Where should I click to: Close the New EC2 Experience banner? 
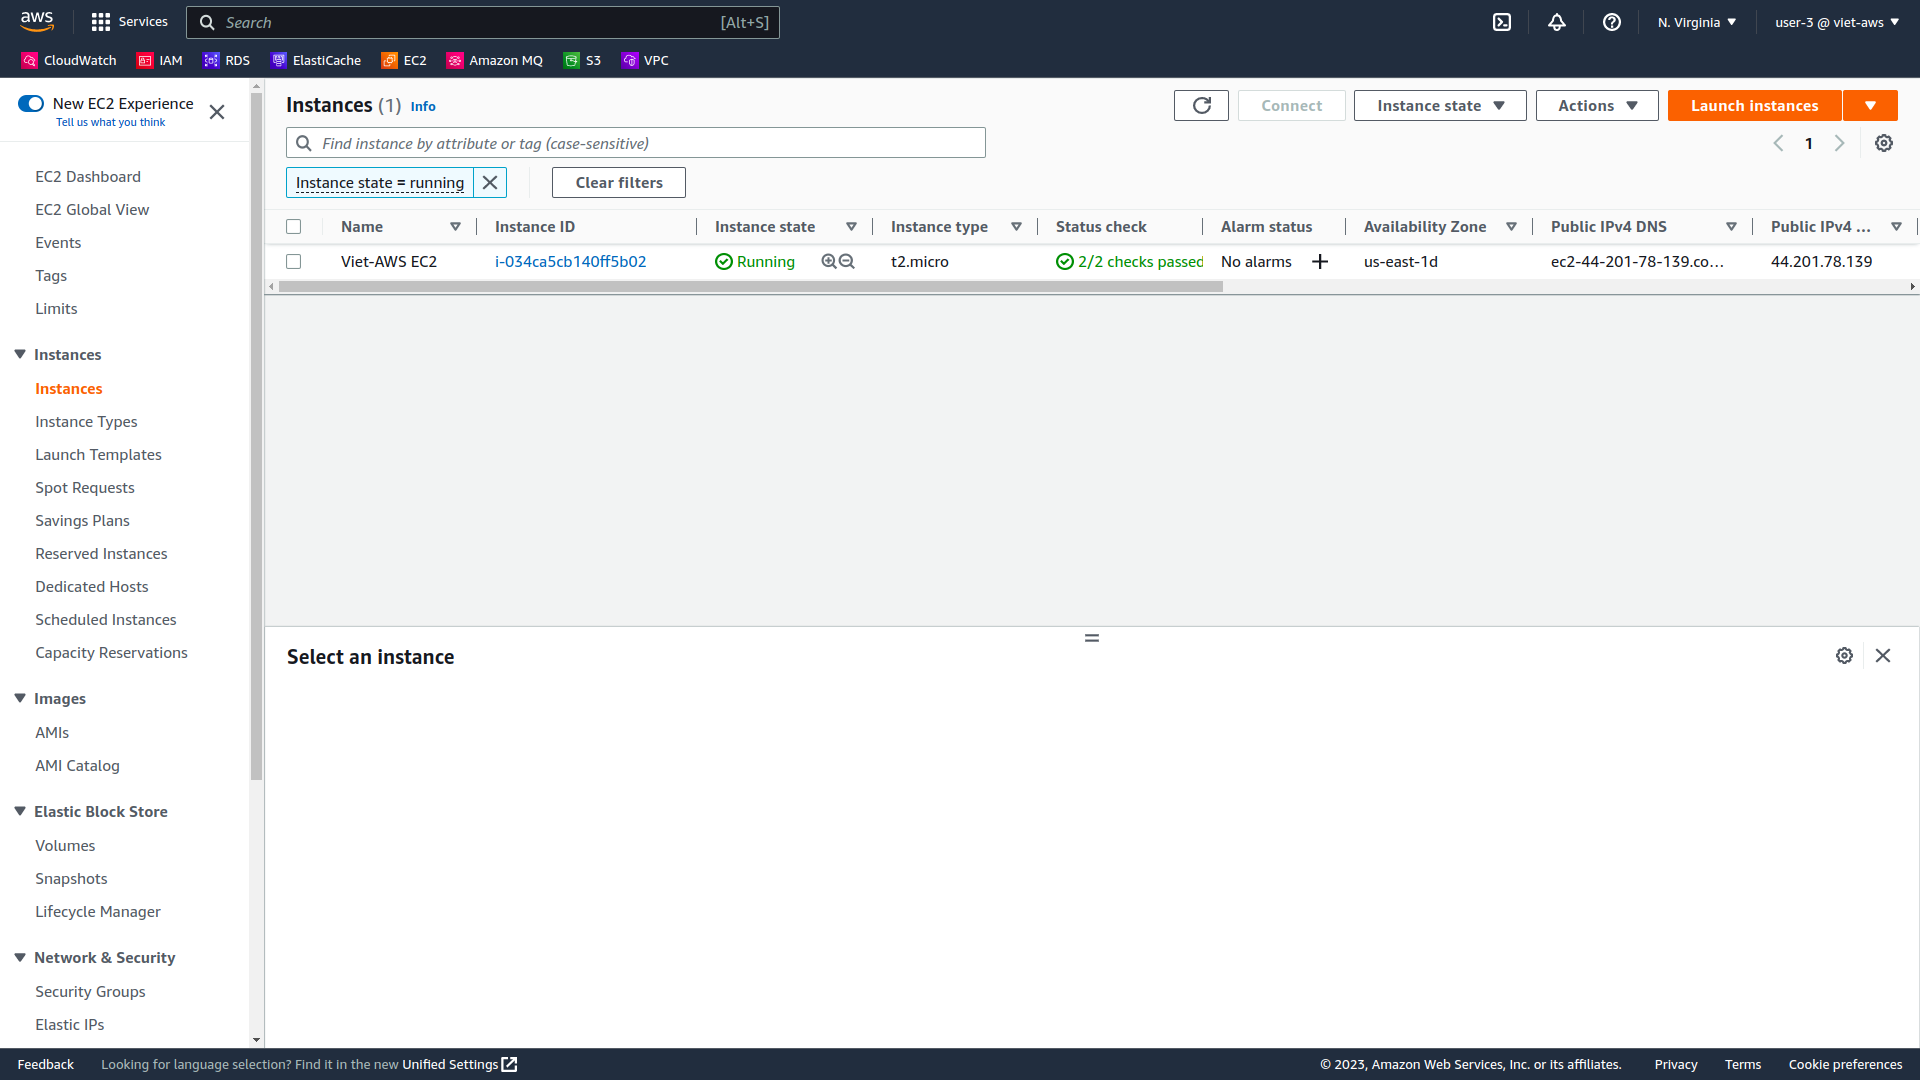point(217,112)
